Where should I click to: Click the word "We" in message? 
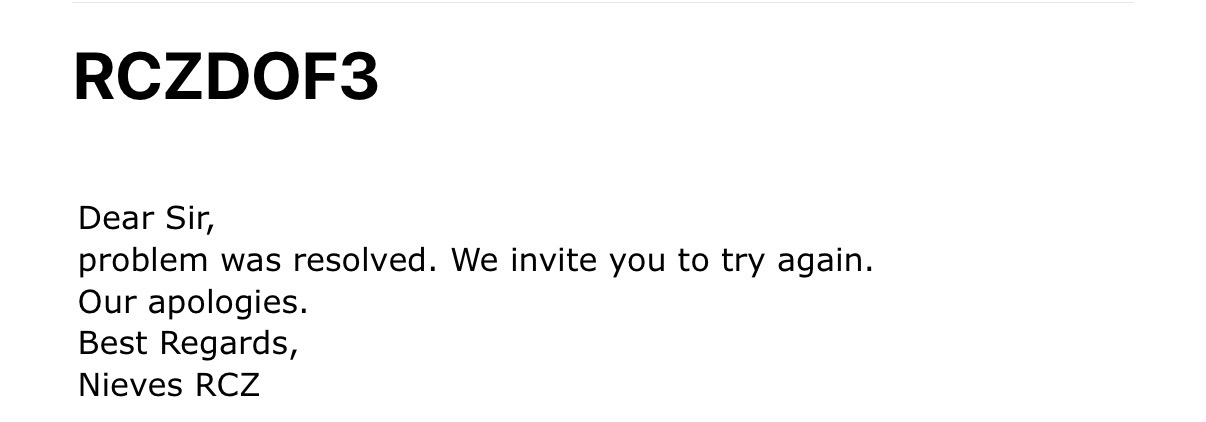475,261
